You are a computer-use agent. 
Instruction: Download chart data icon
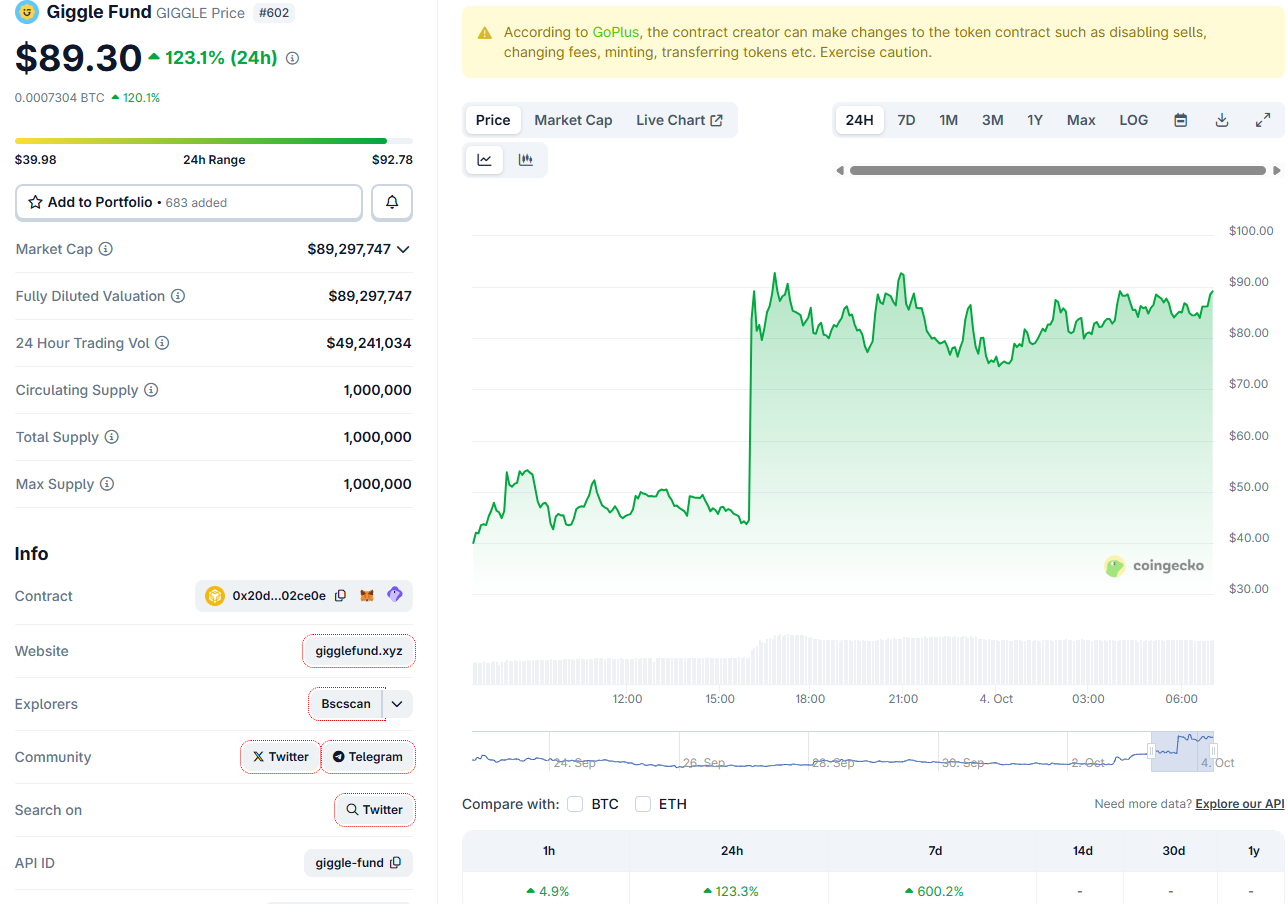coord(1221,120)
